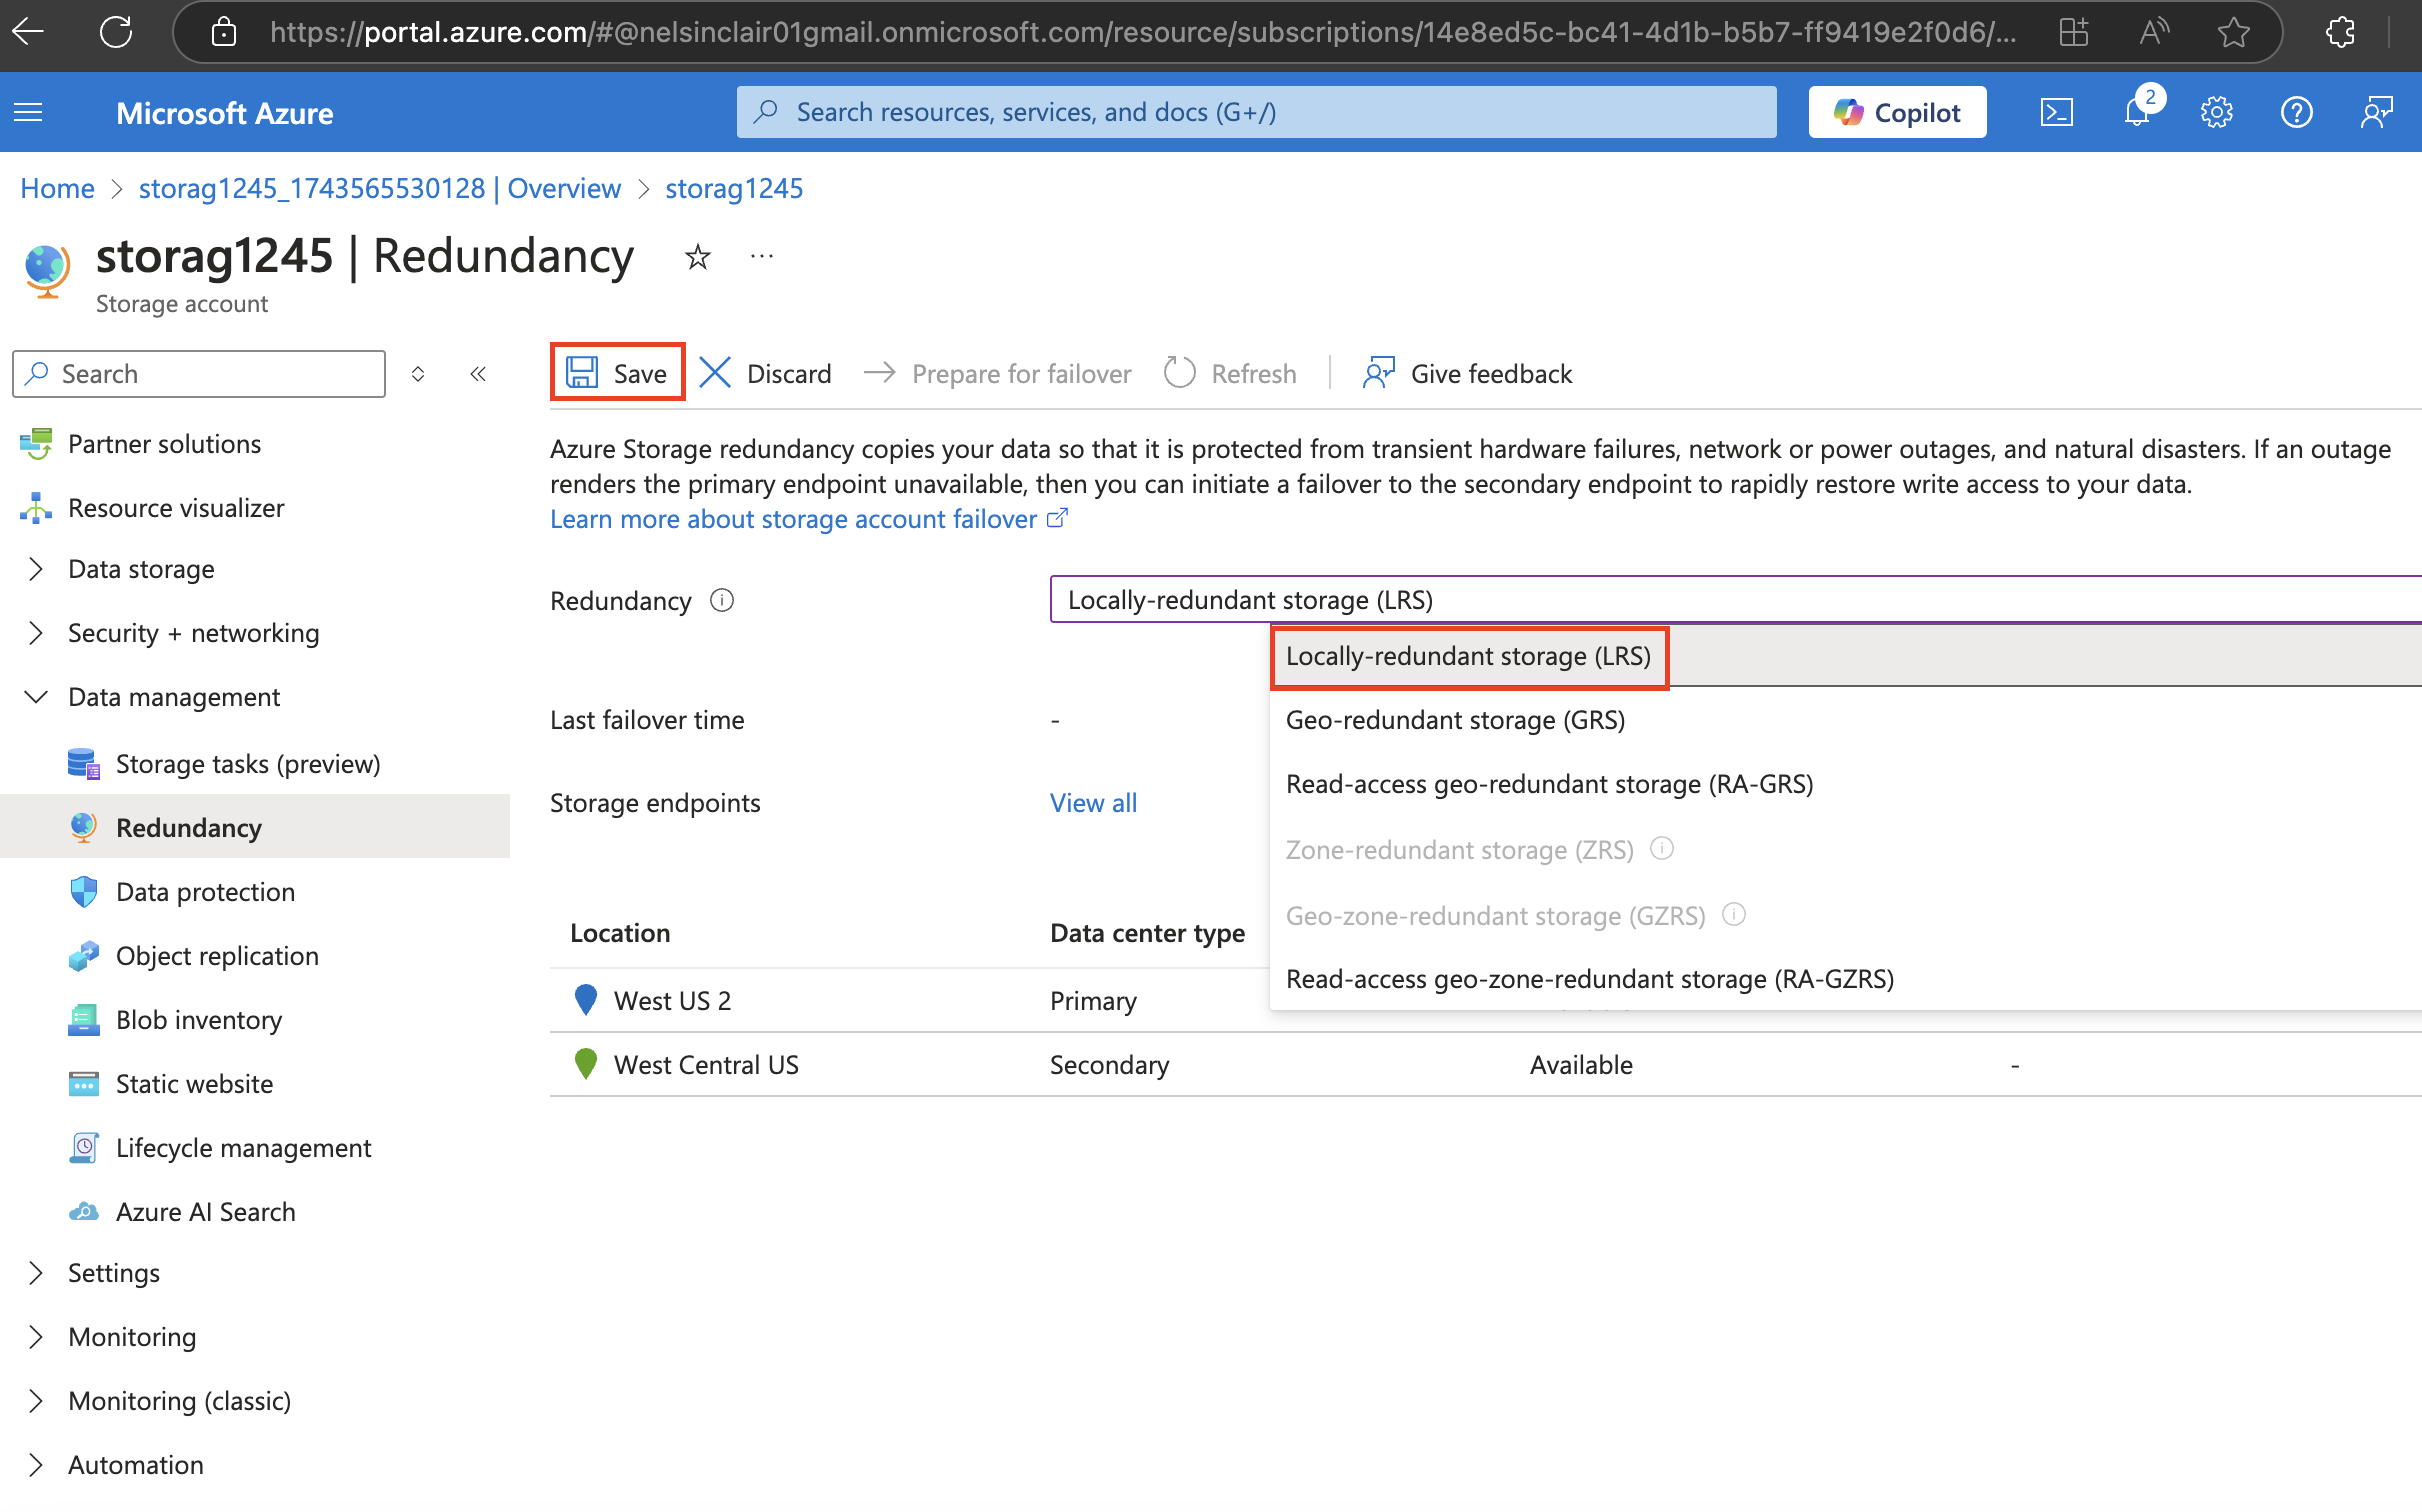Select Zone-redundant storage (ZRS) option
The height and width of the screenshot is (1512, 2422).
1846,850
